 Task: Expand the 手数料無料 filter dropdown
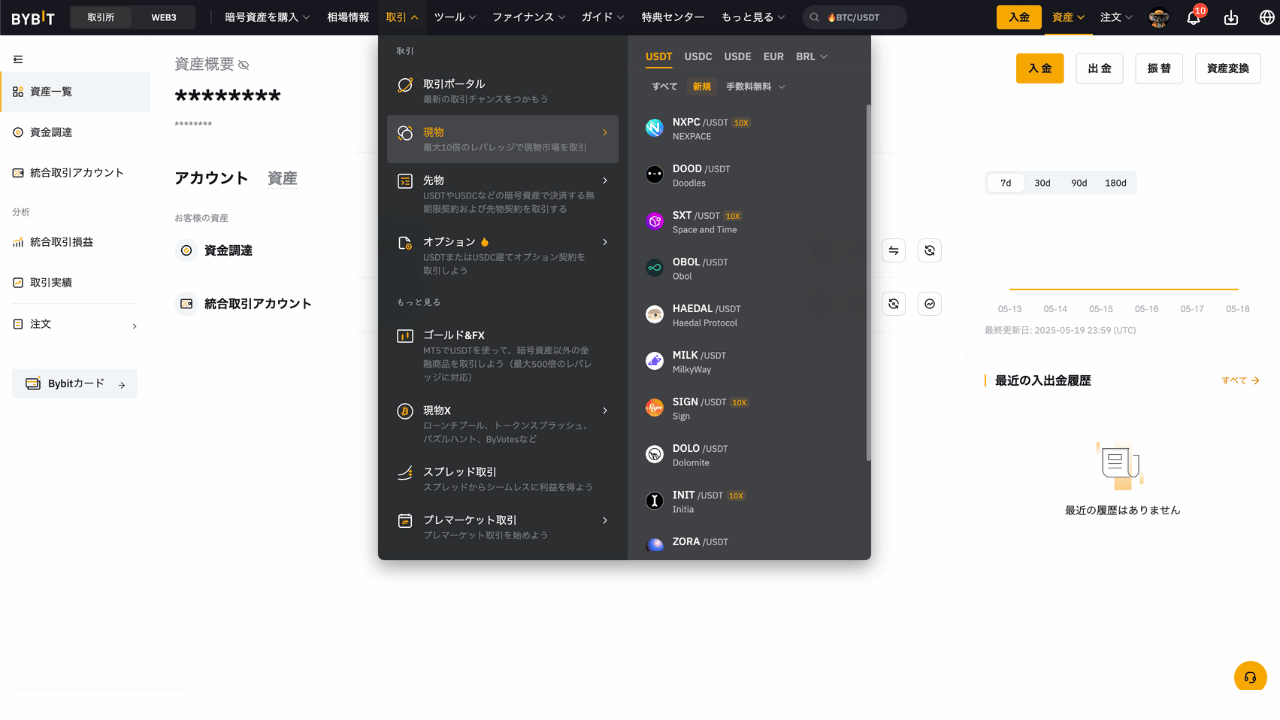pyautogui.click(x=755, y=87)
